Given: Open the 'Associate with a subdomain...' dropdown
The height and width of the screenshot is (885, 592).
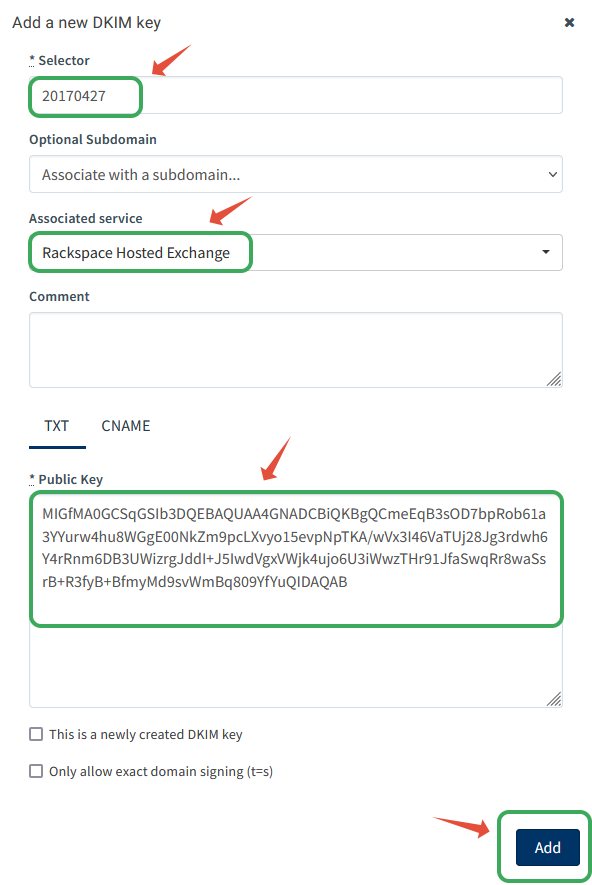Looking at the screenshot, I should pos(296,174).
